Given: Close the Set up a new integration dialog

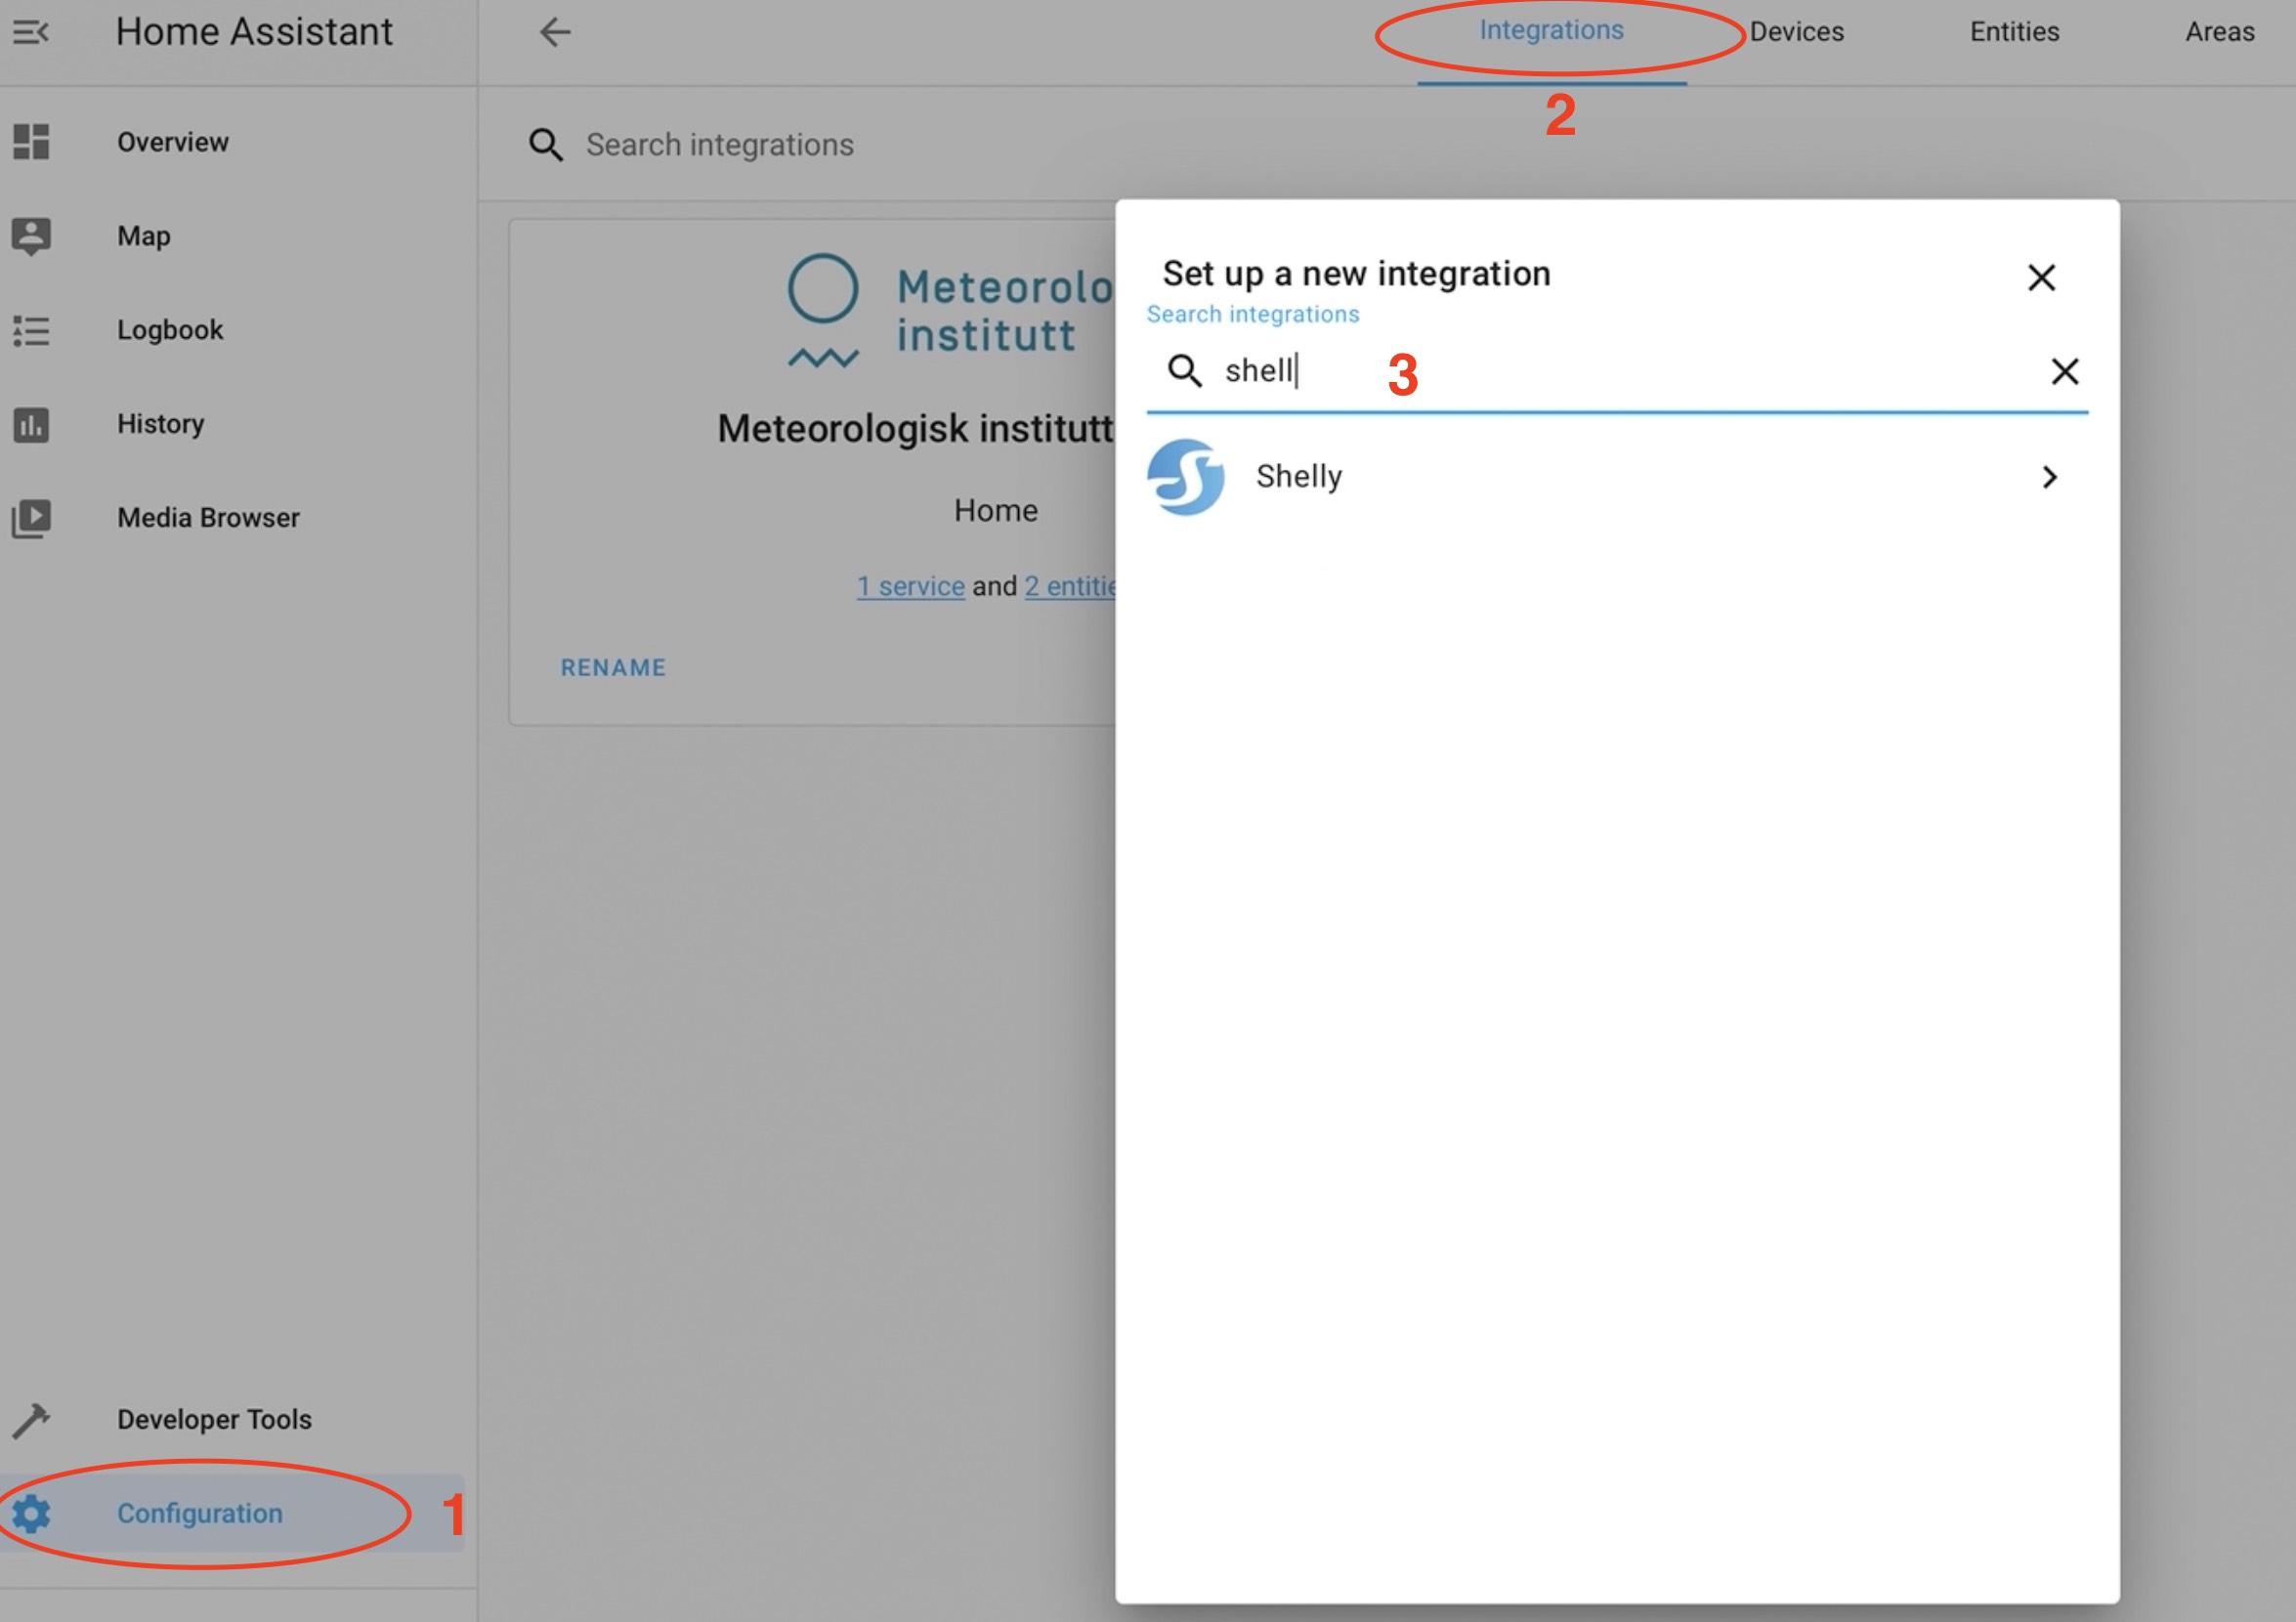Looking at the screenshot, I should tap(2041, 277).
